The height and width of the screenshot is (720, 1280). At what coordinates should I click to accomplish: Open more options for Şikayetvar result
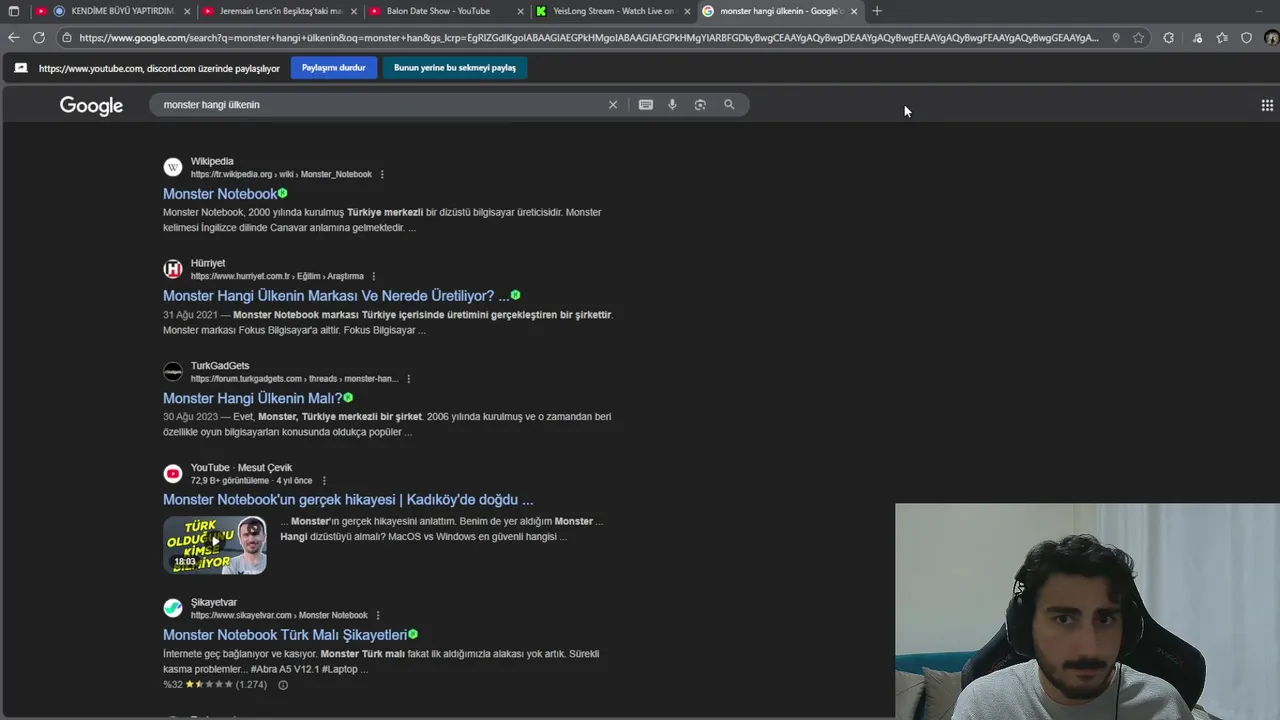tap(378, 615)
